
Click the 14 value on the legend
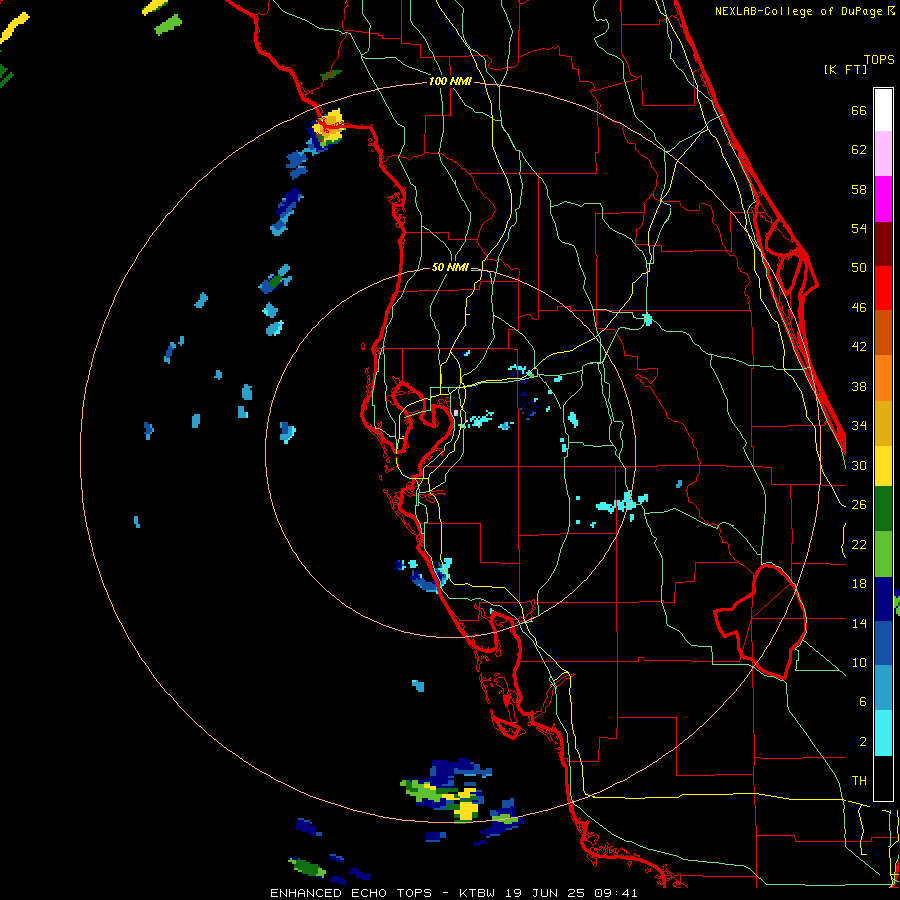coord(859,623)
